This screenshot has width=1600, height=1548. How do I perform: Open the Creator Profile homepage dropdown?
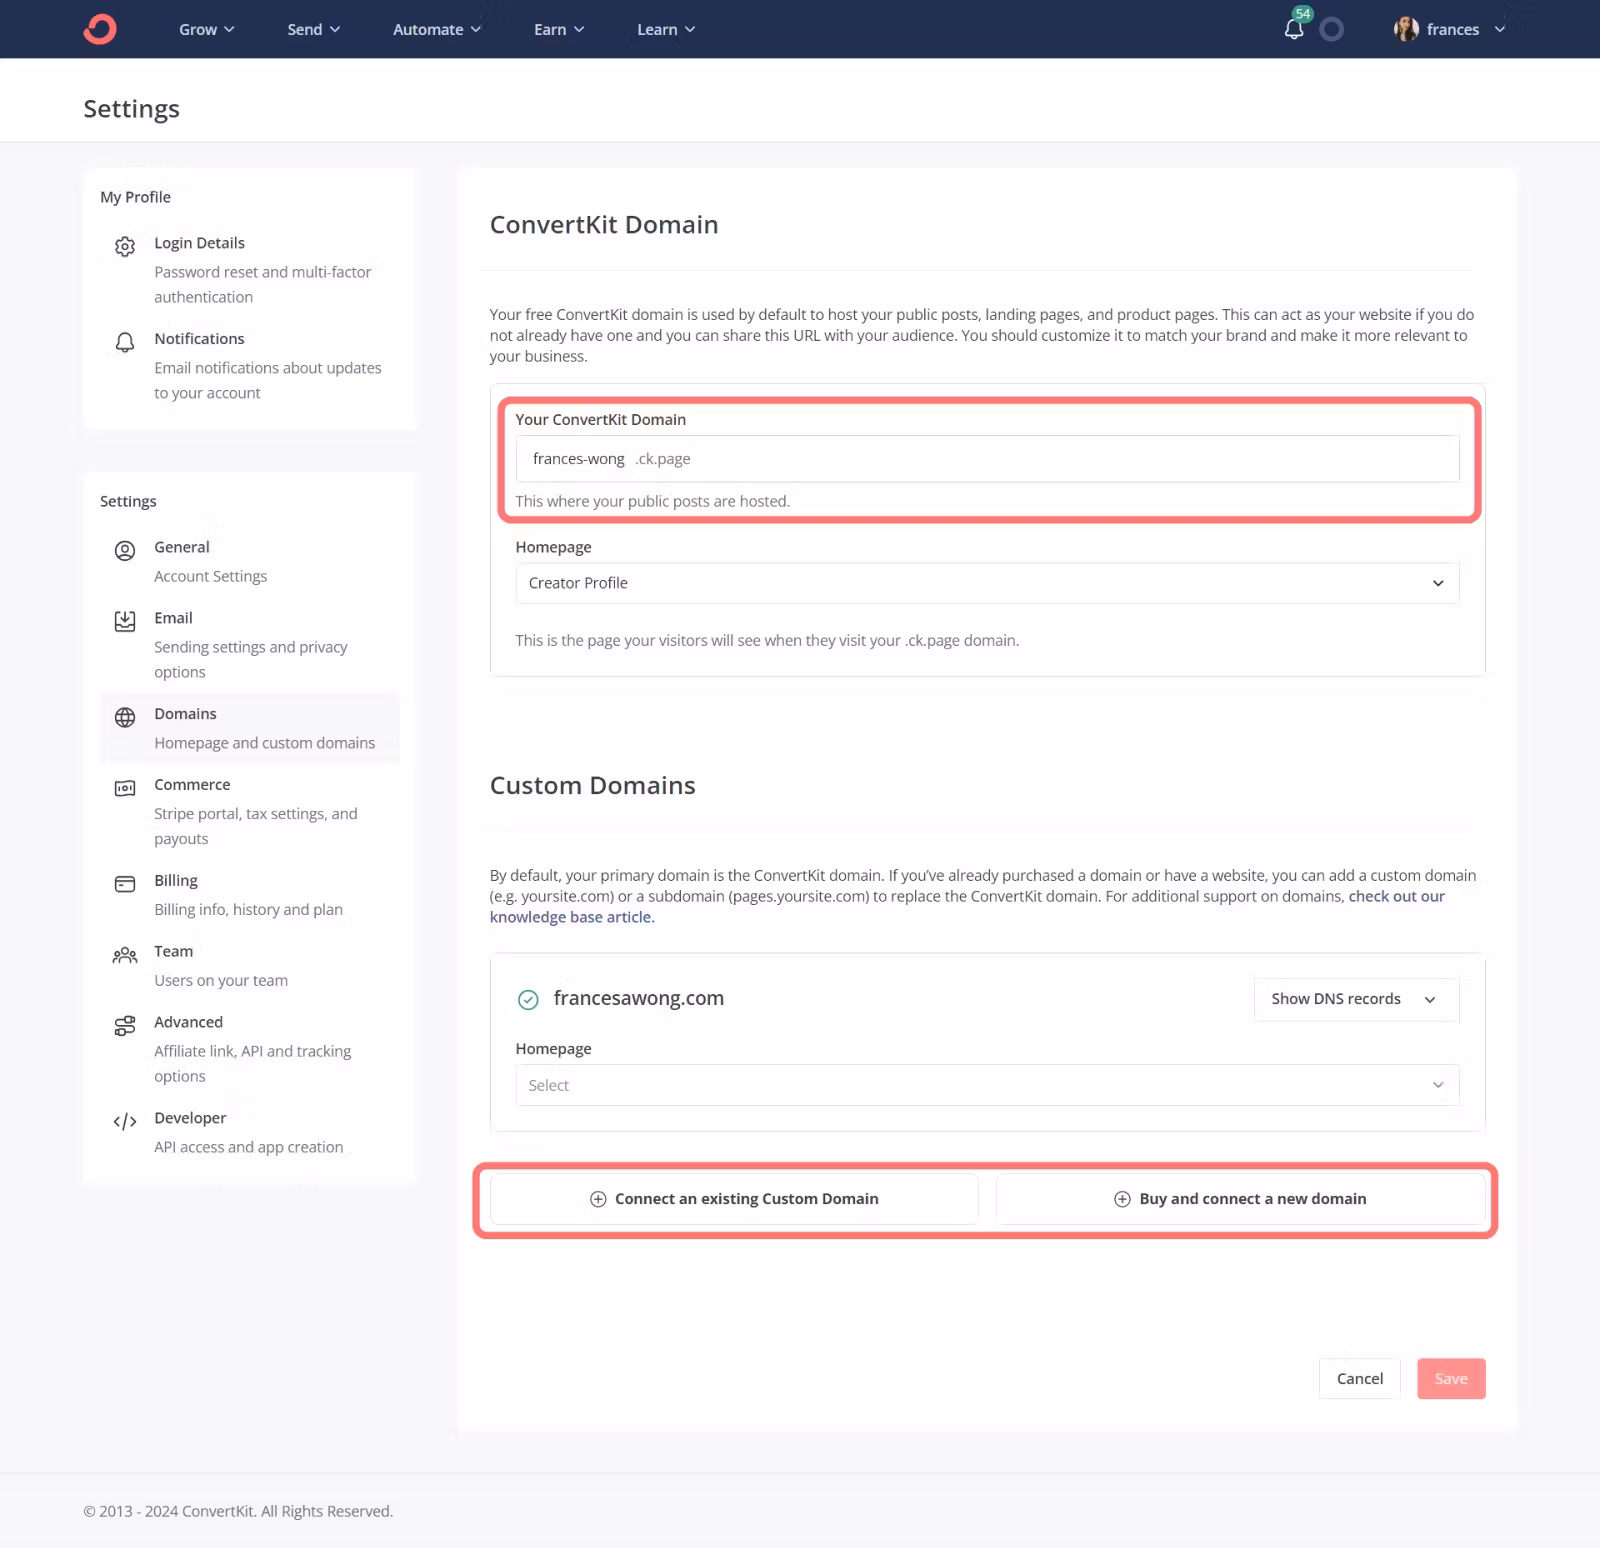coord(987,583)
